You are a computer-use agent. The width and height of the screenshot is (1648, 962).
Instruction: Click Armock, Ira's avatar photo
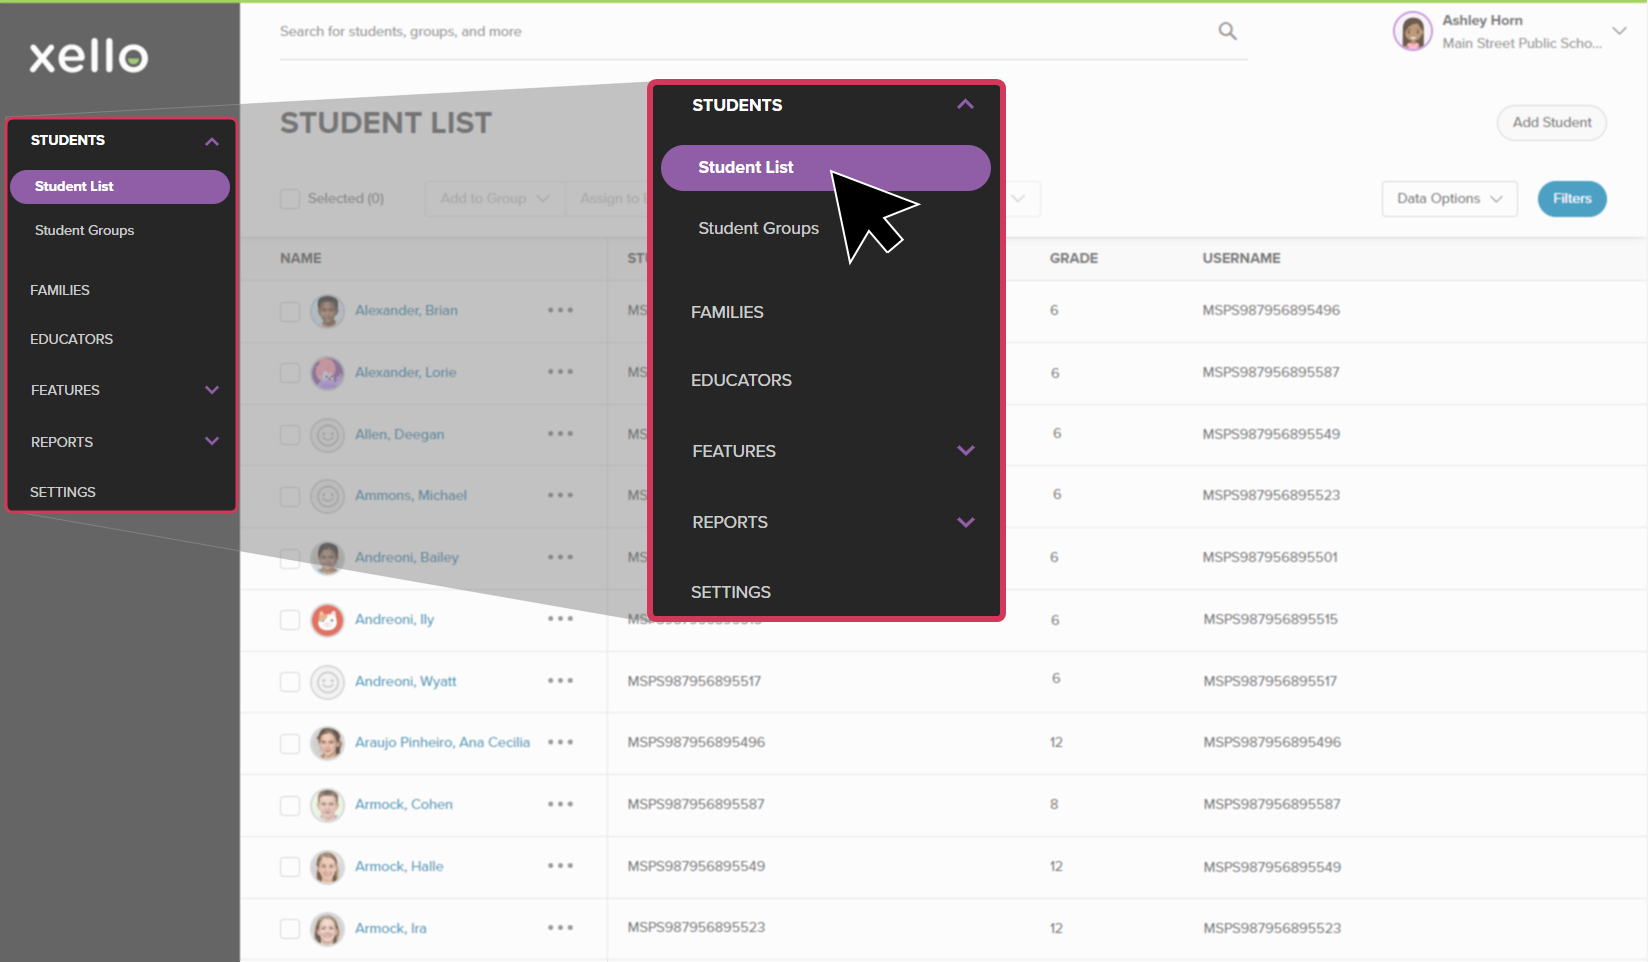click(327, 929)
